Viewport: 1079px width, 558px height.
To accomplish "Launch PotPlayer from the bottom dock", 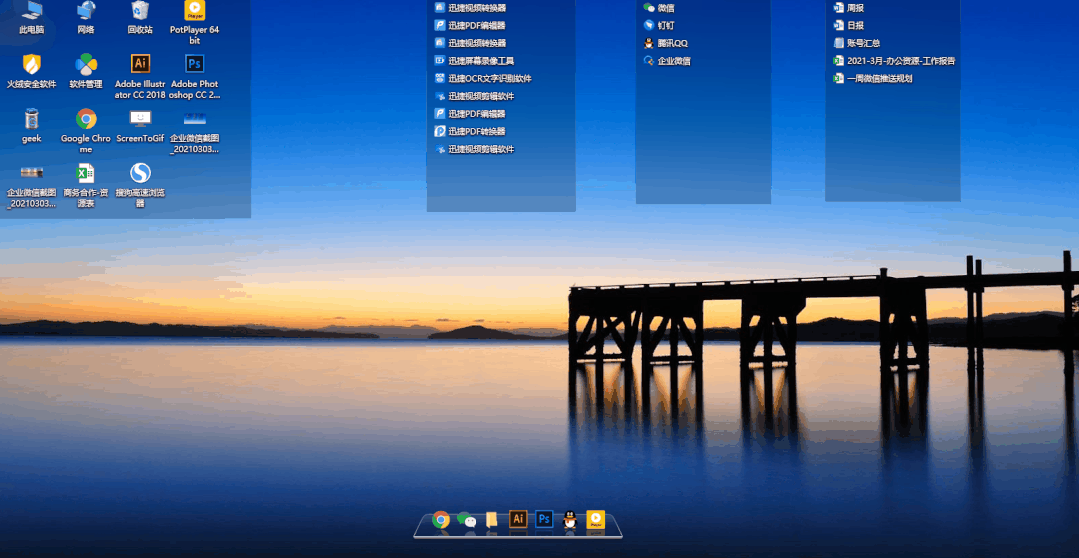I will click(x=595, y=519).
